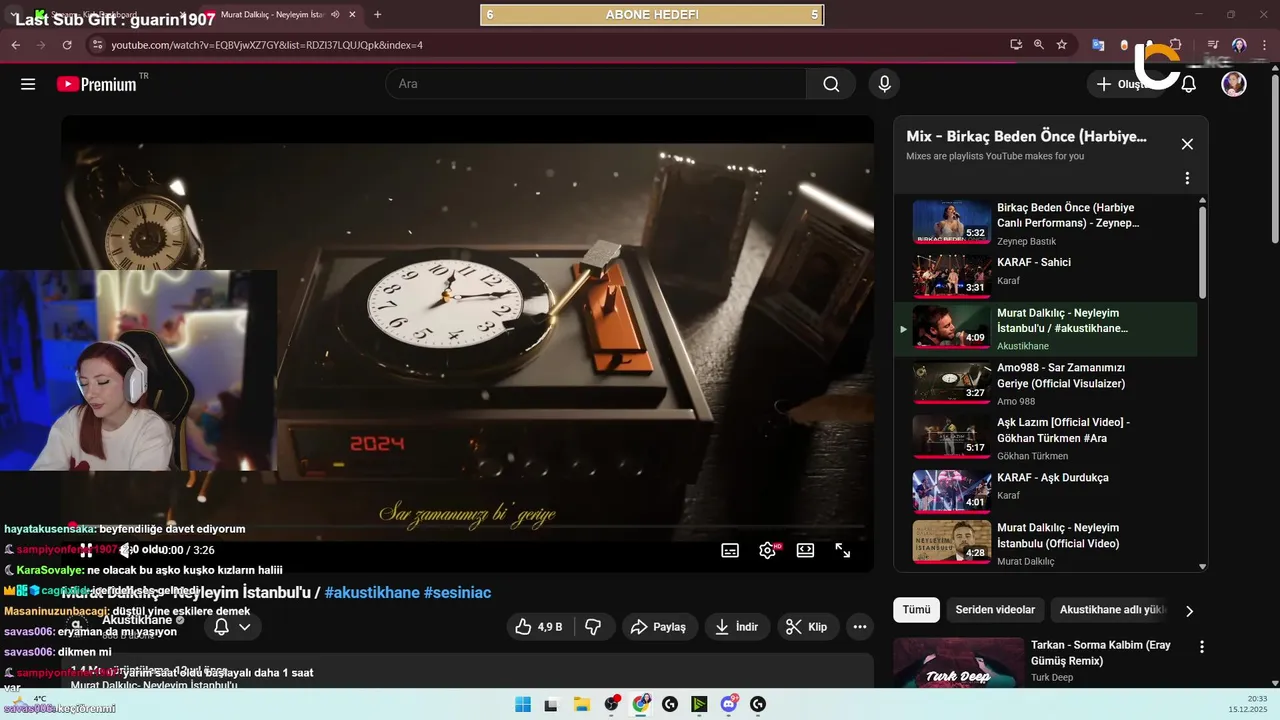
Task: Open options for Tarkan Sorma Kalbim
Action: click(x=1202, y=647)
